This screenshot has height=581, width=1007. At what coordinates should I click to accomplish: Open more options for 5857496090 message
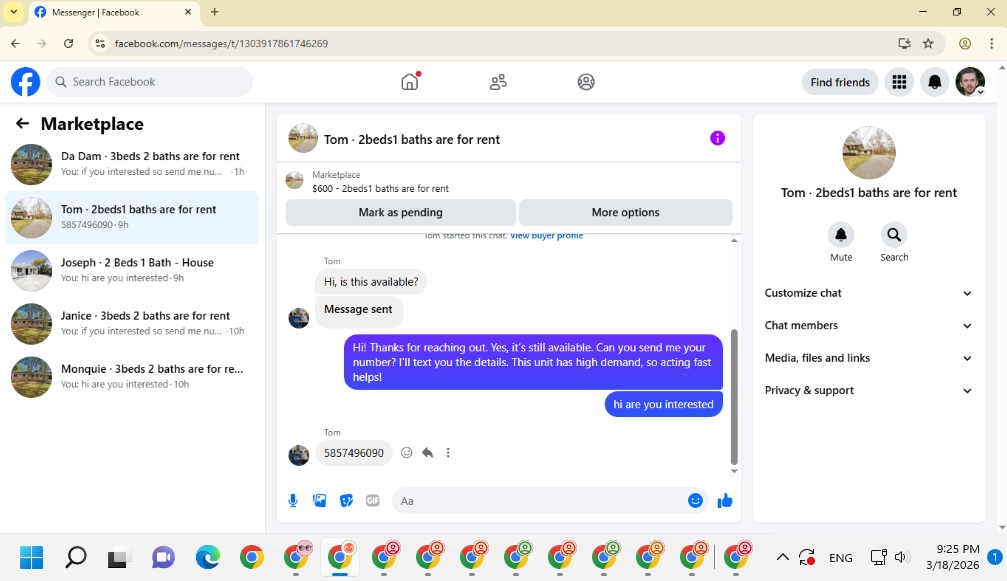[448, 453]
